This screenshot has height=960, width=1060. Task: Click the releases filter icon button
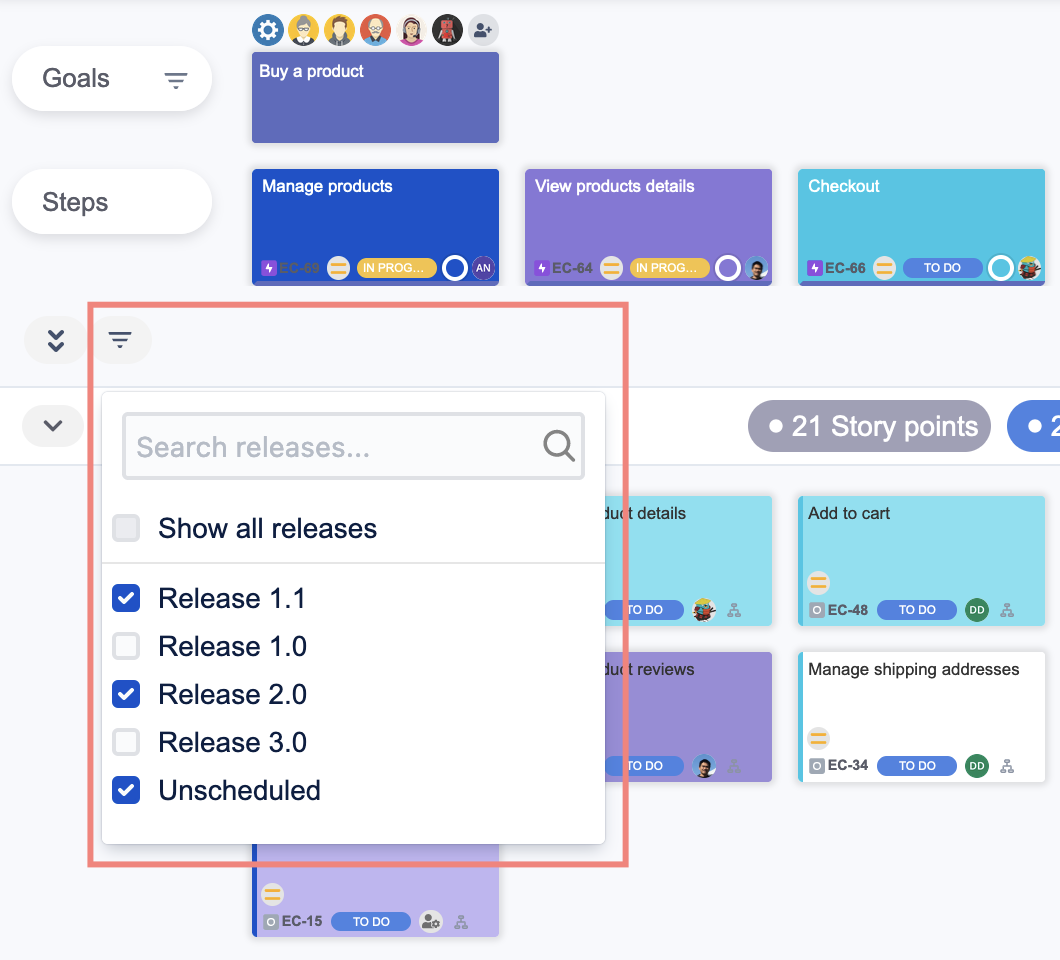[121, 340]
